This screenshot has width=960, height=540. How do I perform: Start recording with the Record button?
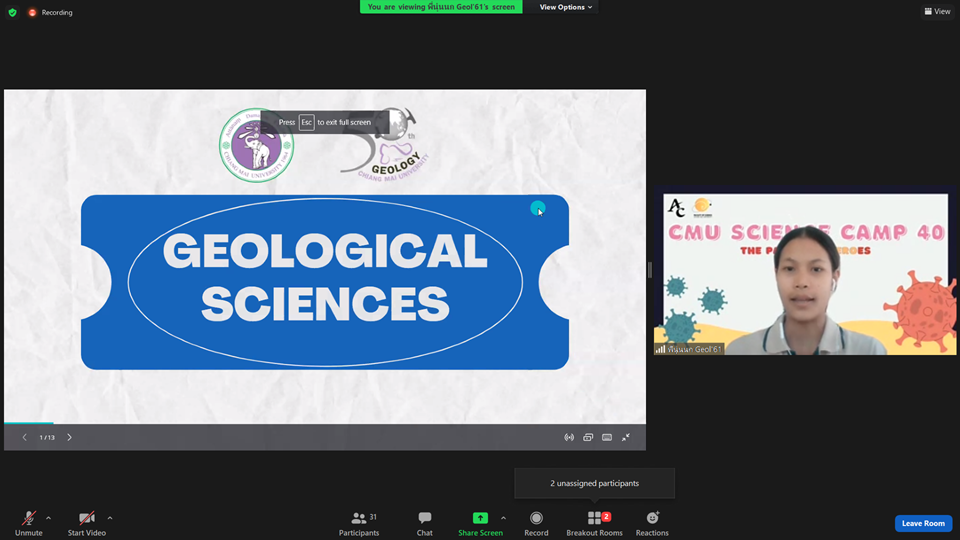(x=536, y=522)
